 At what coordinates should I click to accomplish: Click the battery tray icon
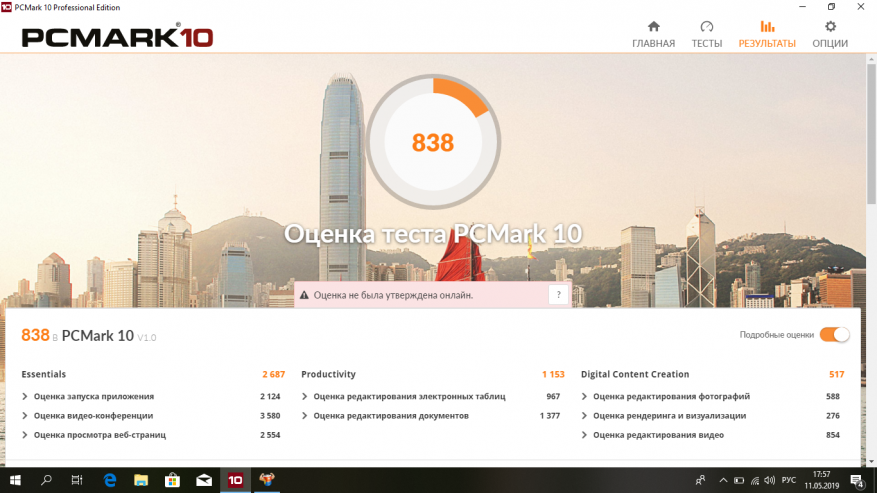739,480
